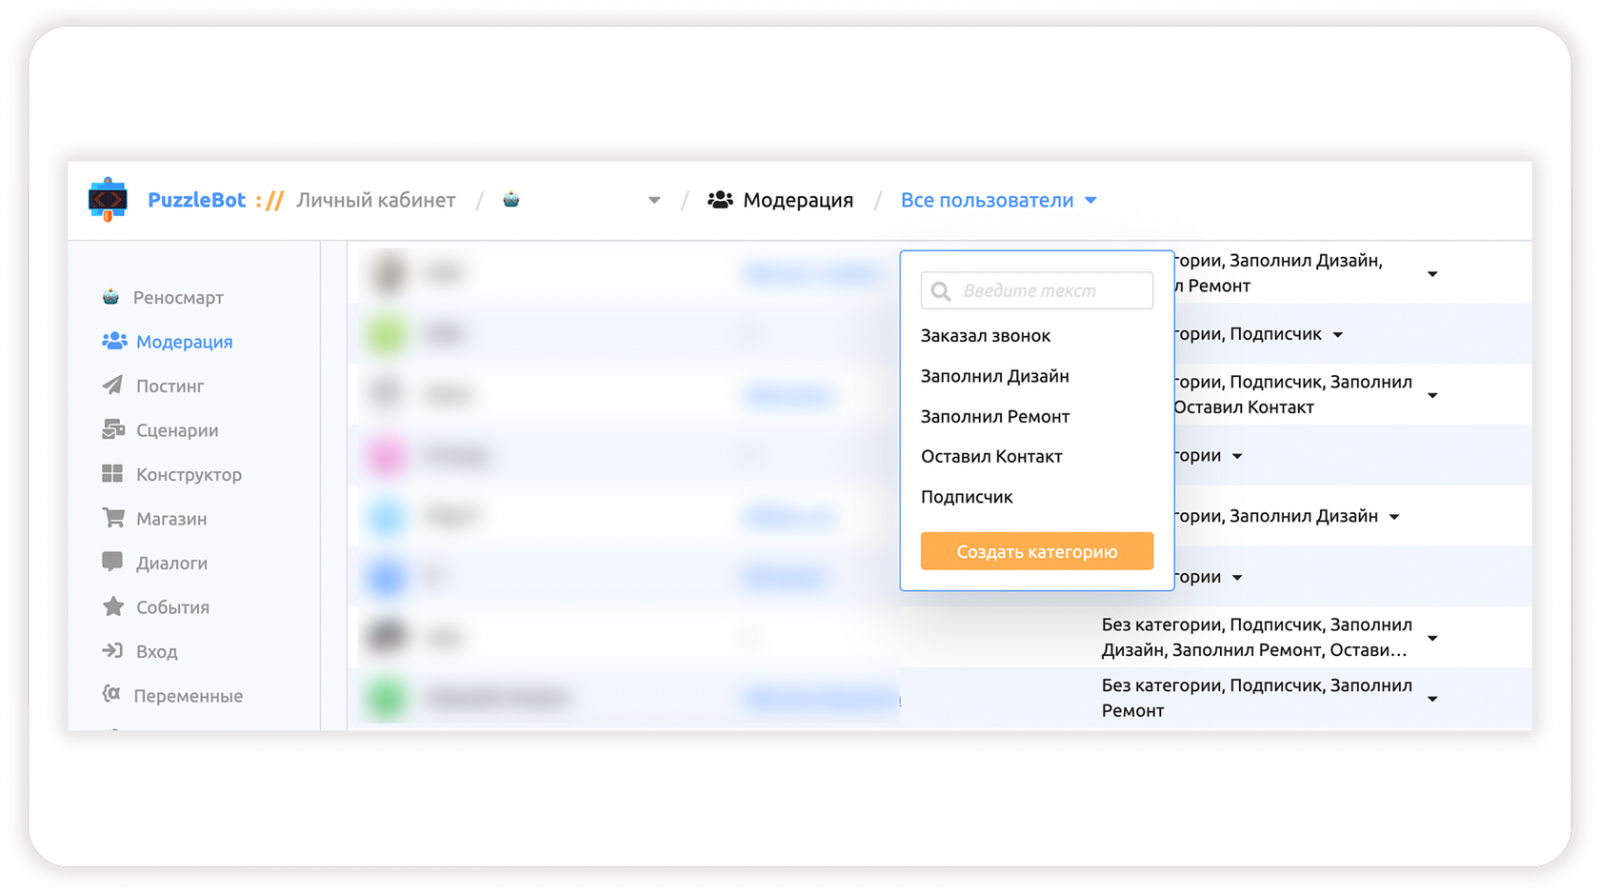Click the Модерация people icon in sidebar
Viewport: 1600px width, 892px height.
pyautogui.click(x=114, y=341)
